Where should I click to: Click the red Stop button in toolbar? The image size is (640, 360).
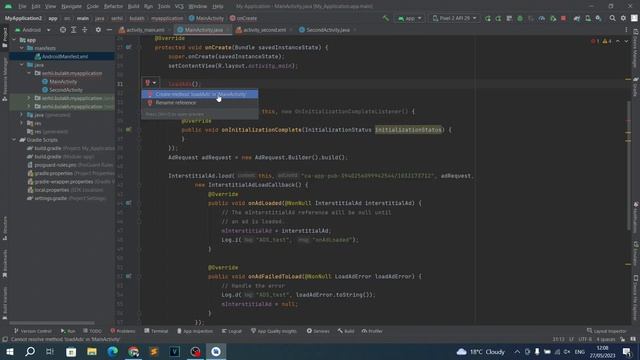pos(564,18)
